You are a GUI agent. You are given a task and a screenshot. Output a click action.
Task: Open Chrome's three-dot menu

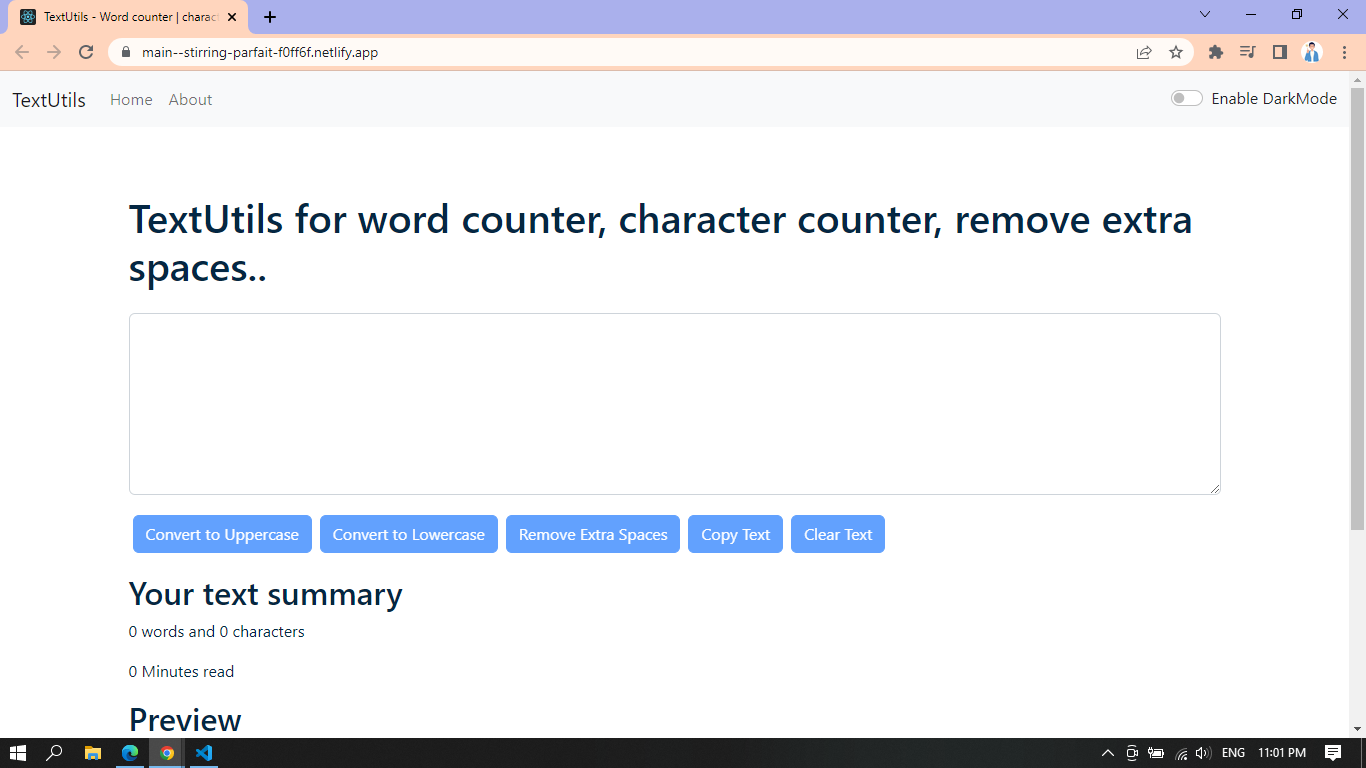click(1345, 52)
